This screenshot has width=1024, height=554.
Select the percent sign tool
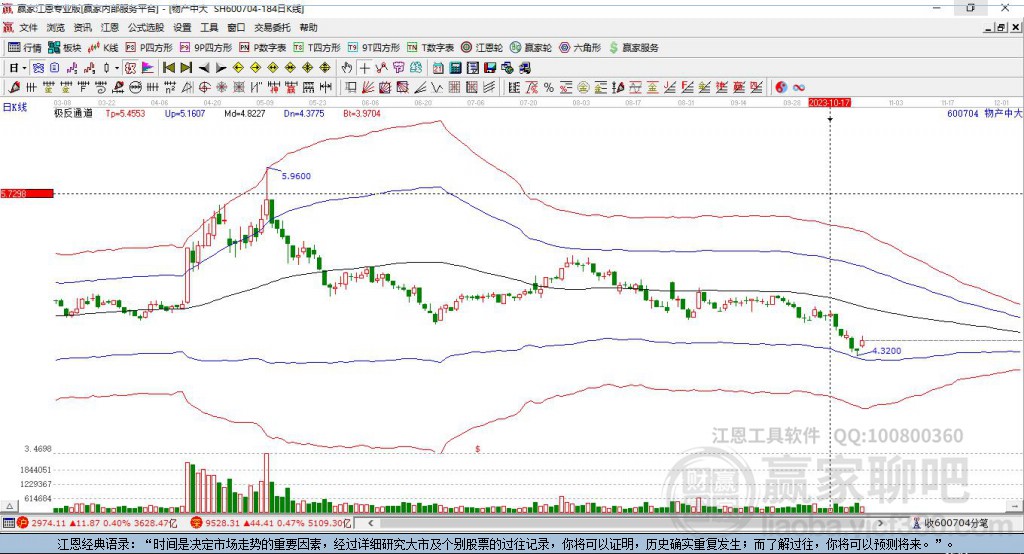pyautogui.click(x=549, y=87)
